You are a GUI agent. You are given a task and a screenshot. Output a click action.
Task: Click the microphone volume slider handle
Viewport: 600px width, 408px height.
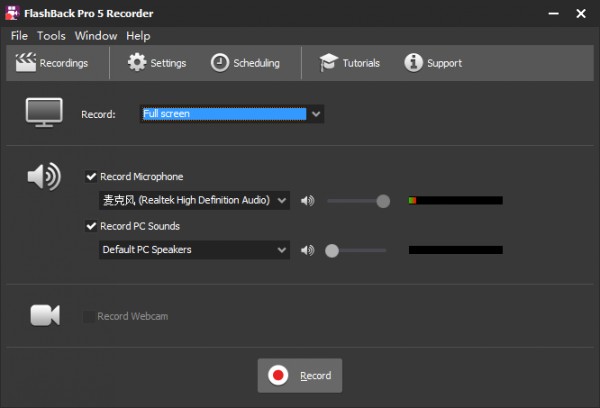pos(383,201)
